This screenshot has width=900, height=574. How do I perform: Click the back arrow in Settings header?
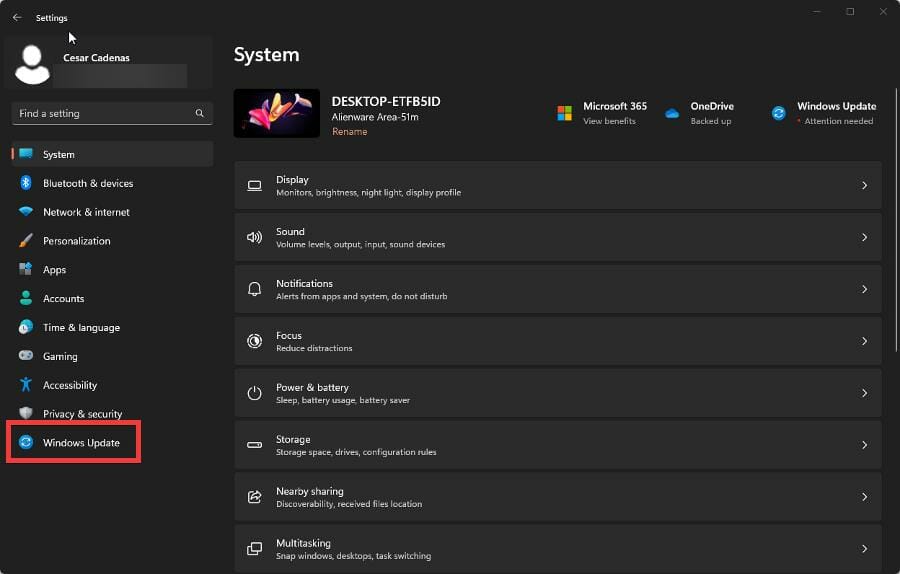(x=17, y=18)
